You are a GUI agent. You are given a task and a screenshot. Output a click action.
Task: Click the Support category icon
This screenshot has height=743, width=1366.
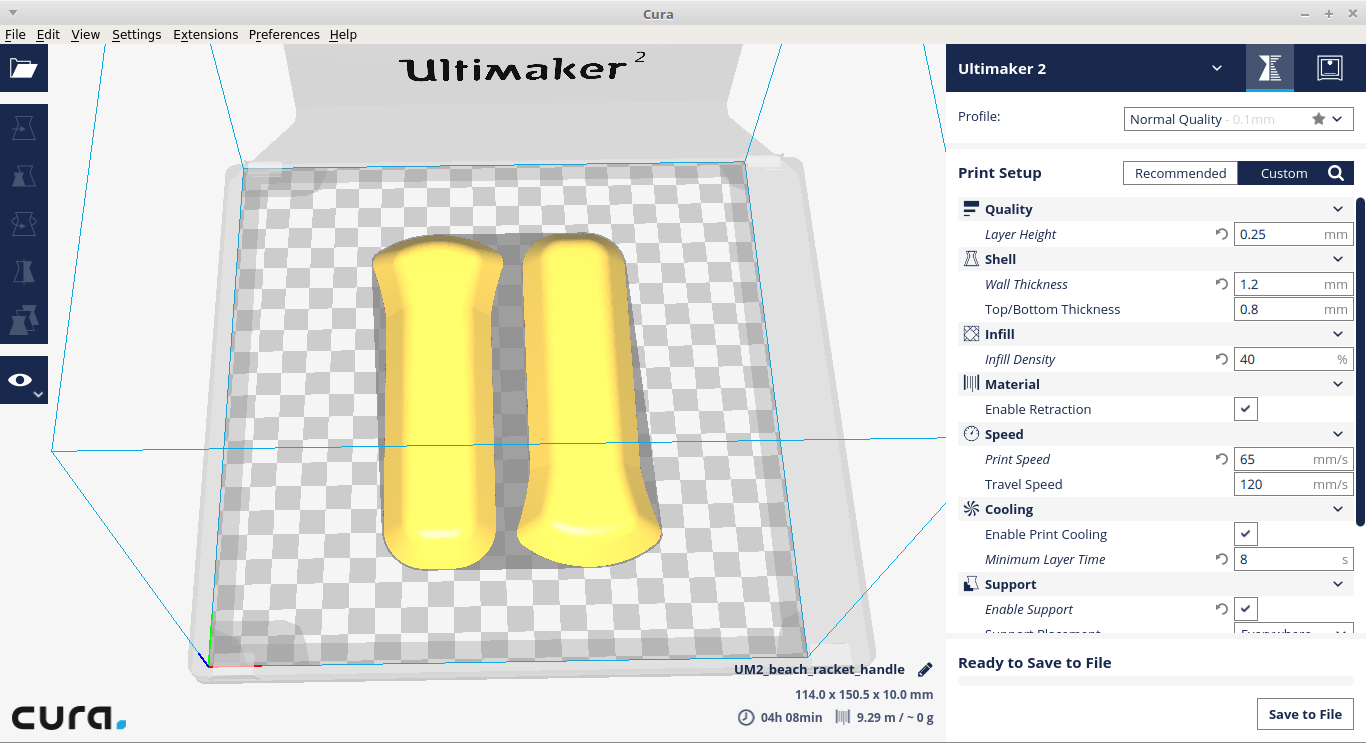(971, 584)
